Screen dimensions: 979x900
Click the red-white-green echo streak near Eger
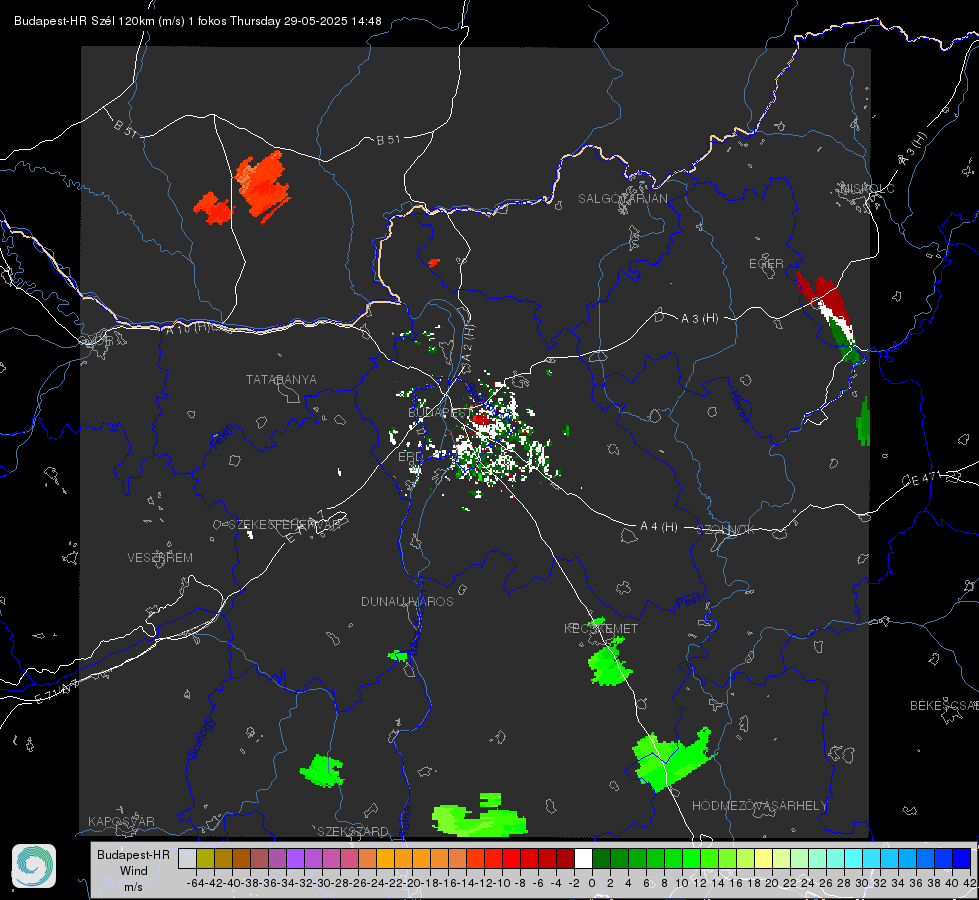[829, 318]
